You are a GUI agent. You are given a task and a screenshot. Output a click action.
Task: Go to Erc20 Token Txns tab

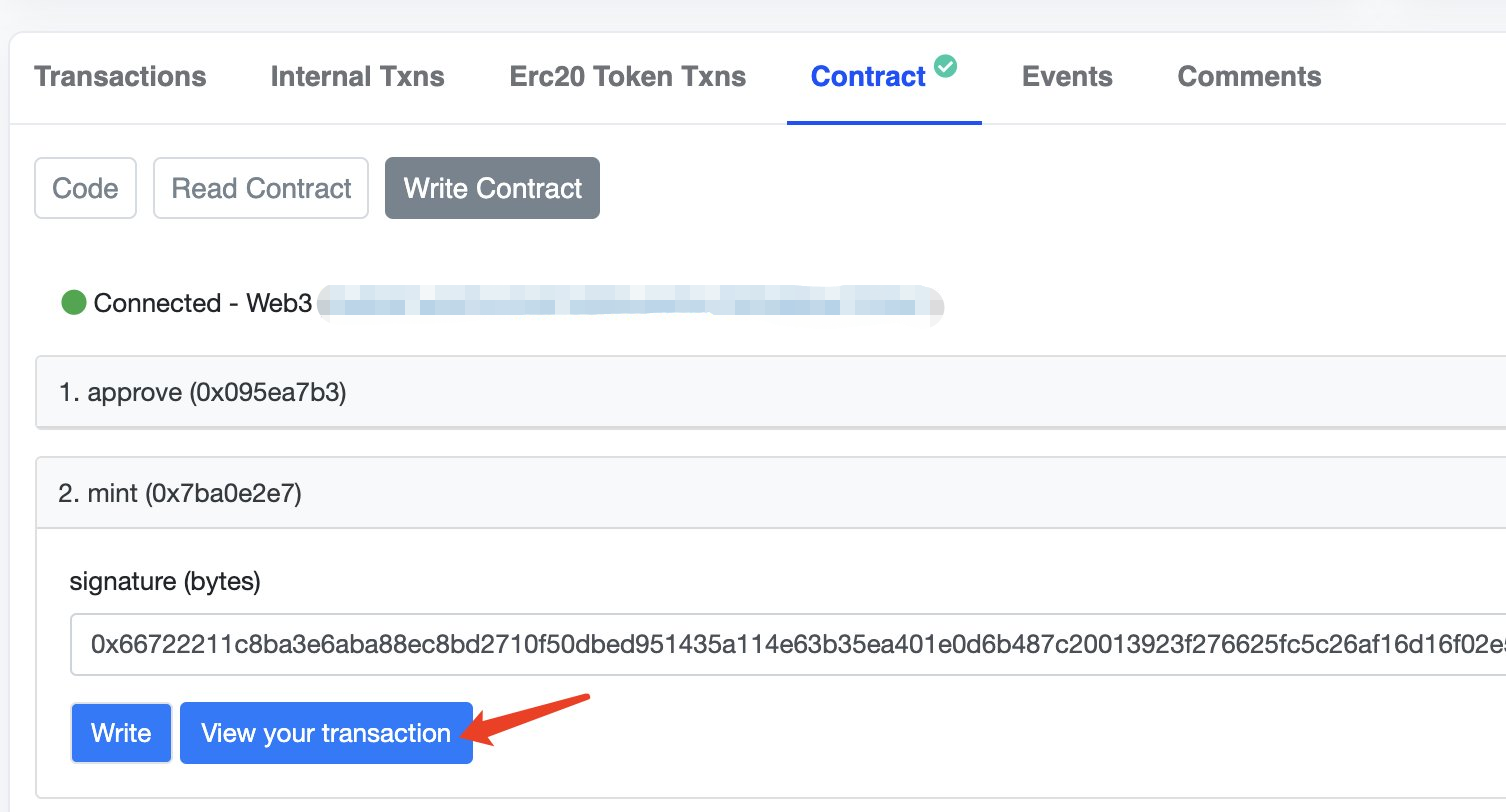[628, 77]
